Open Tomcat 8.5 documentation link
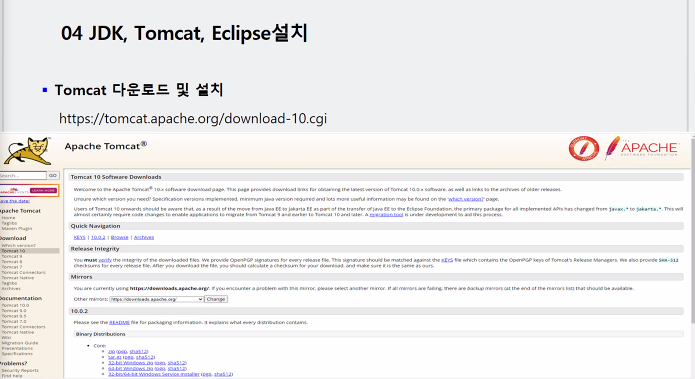The width and height of the screenshot is (695, 379). click(14, 316)
